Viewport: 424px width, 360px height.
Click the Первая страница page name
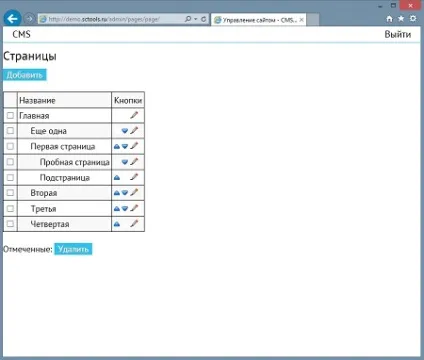(x=63, y=147)
